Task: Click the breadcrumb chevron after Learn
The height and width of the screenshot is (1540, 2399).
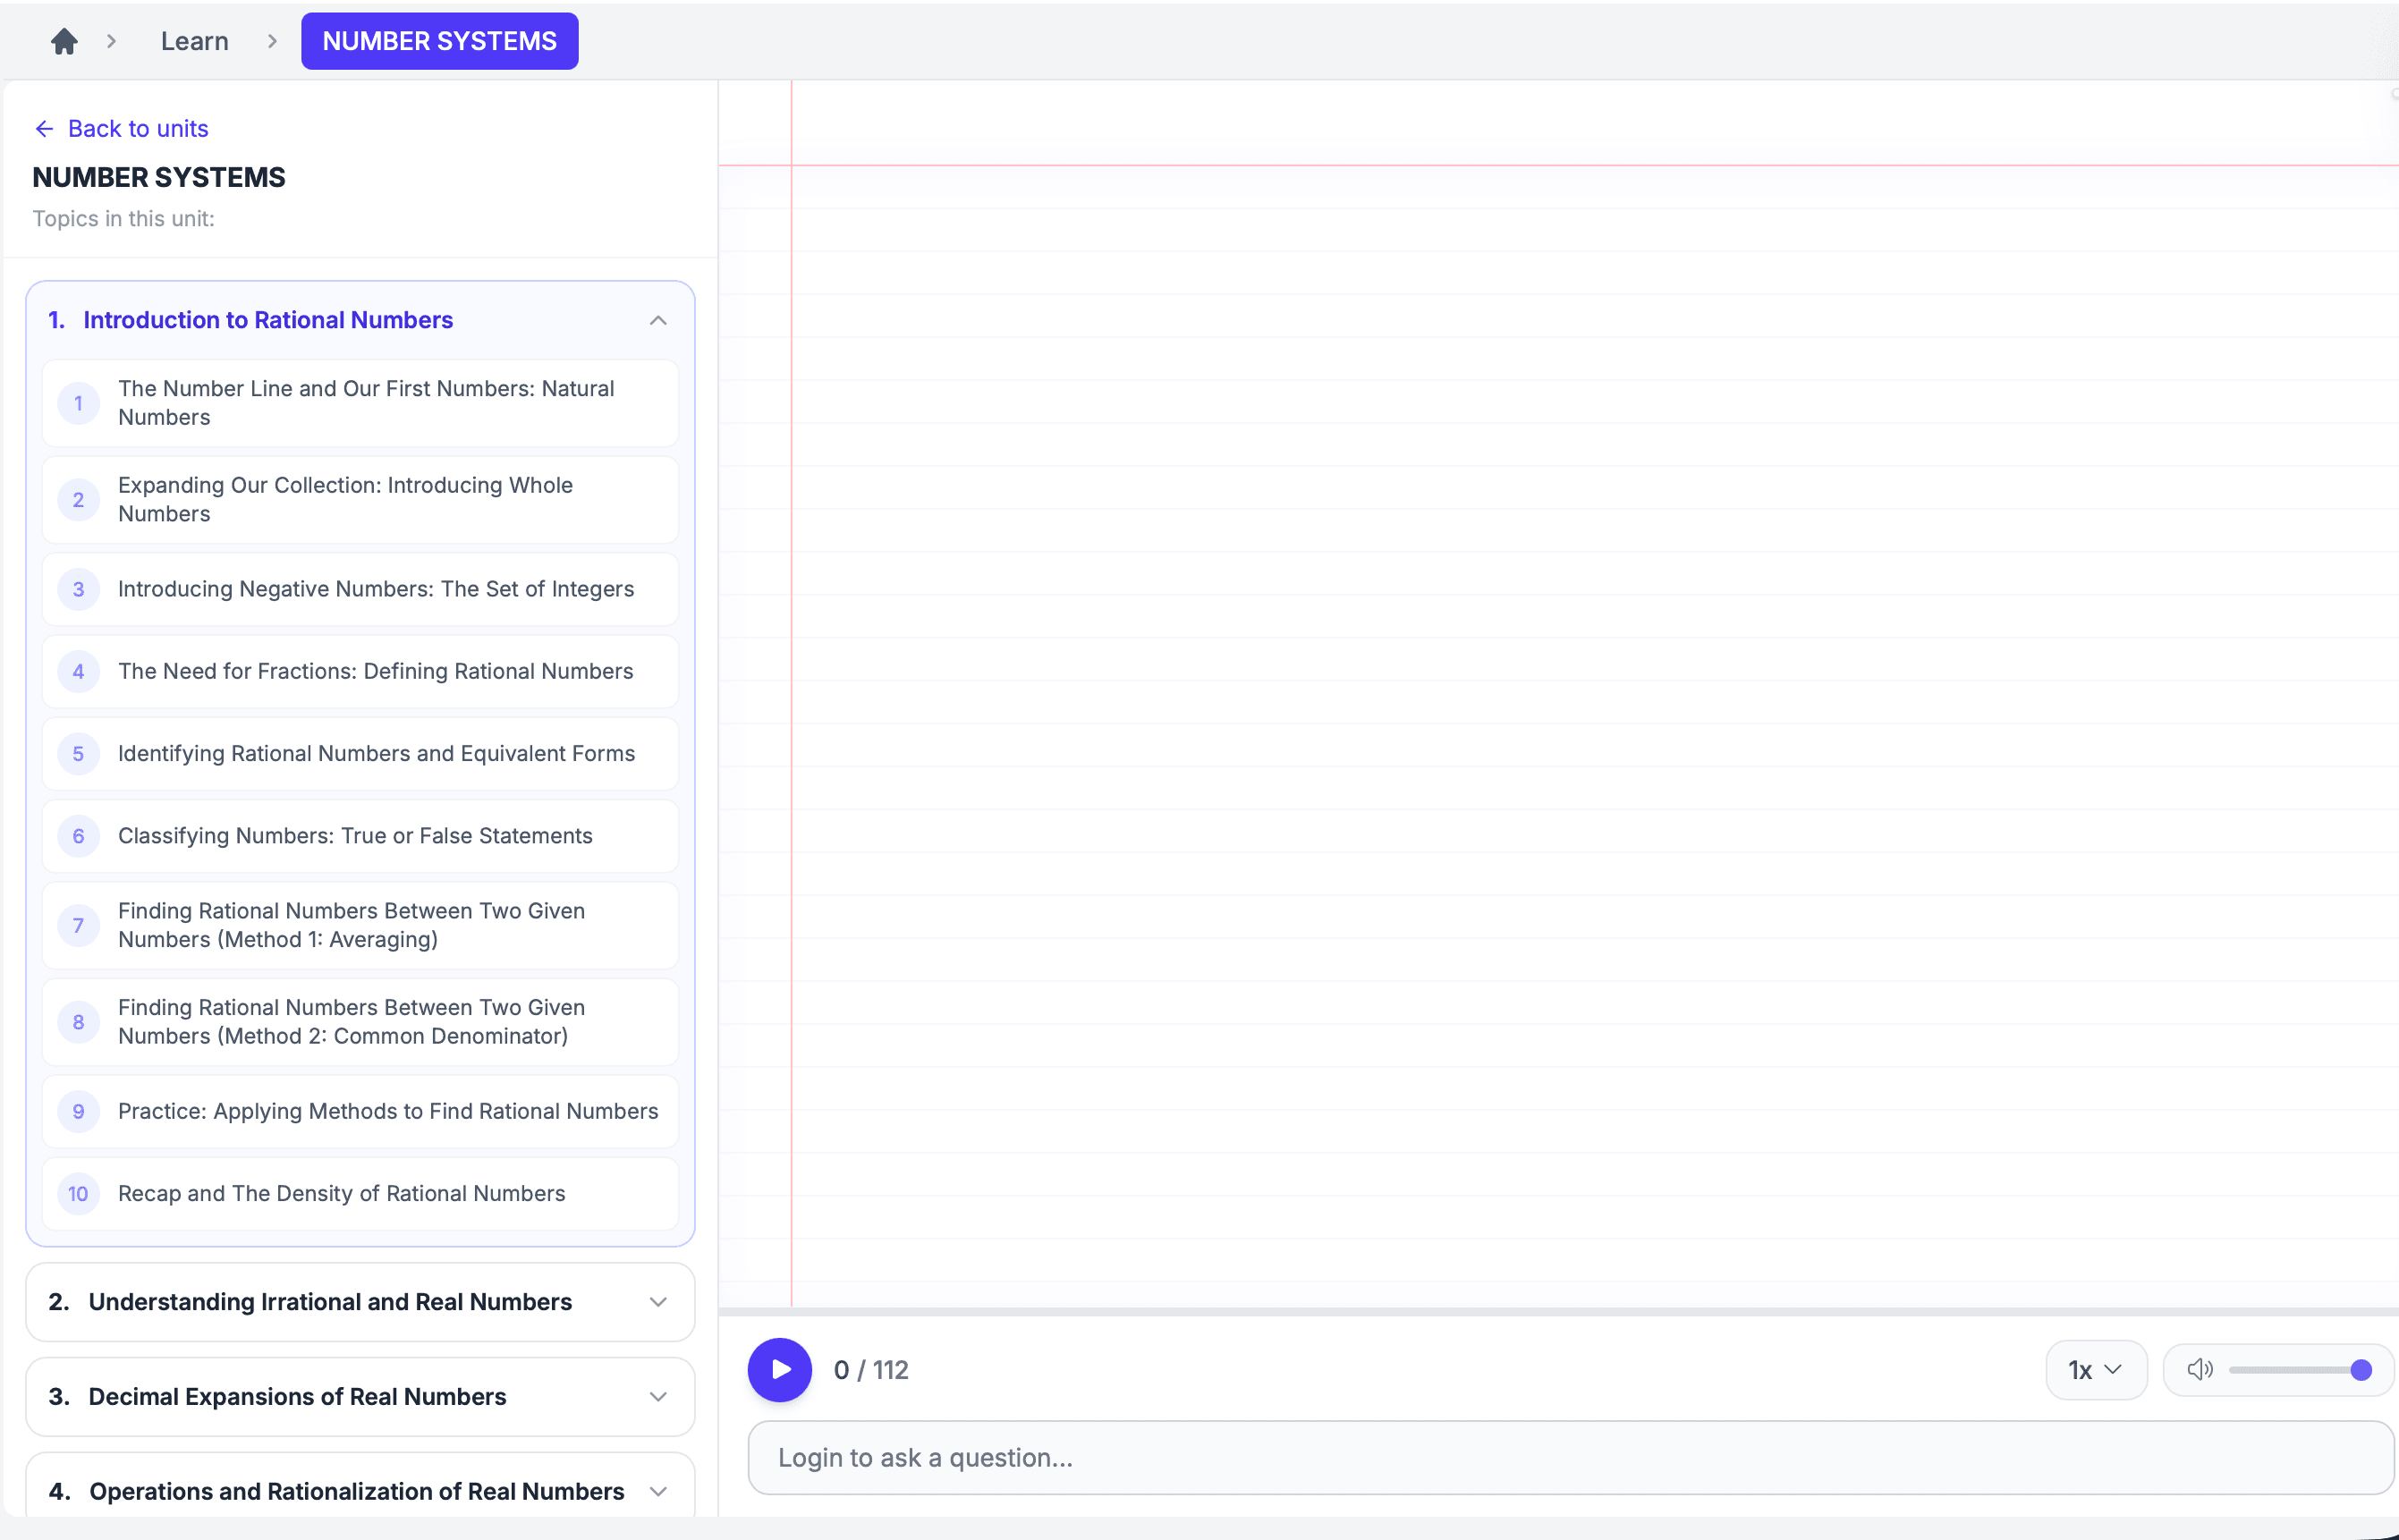Action: [271, 40]
